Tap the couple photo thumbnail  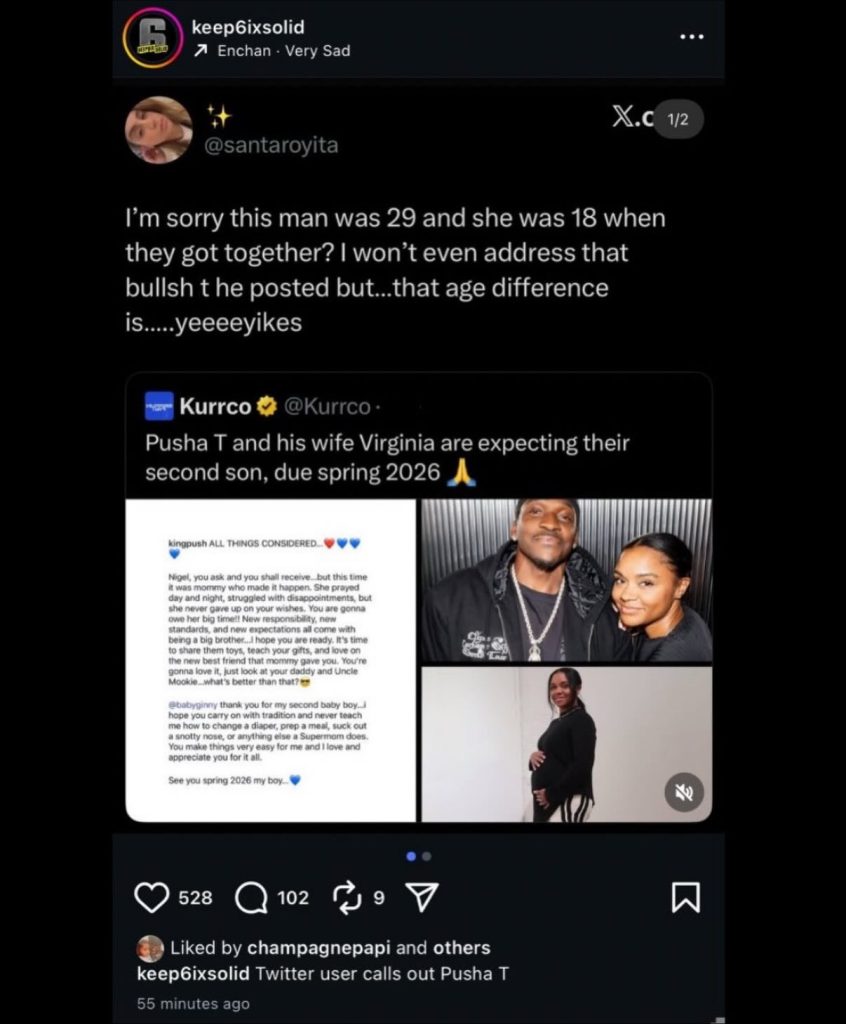pyautogui.click(x=566, y=581)
